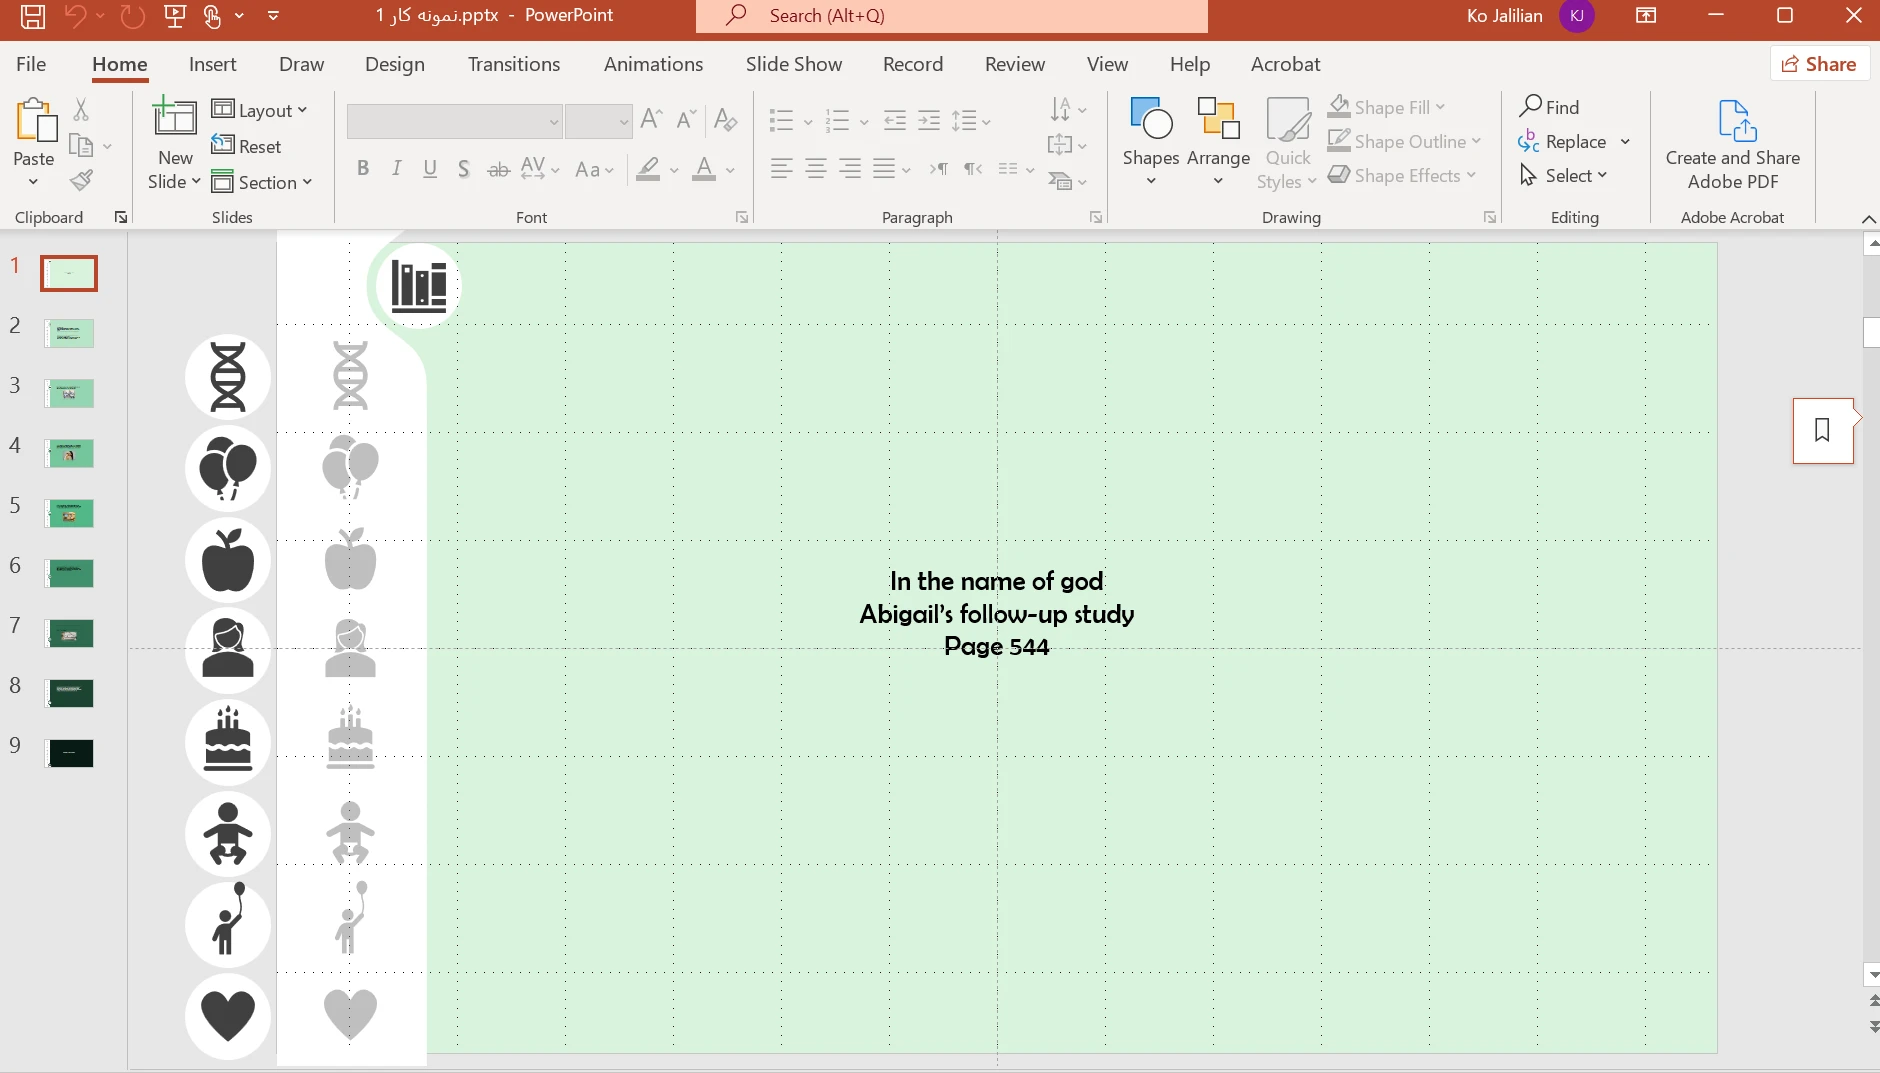
Task: Select the books icon at slide top
Action: 419,286
